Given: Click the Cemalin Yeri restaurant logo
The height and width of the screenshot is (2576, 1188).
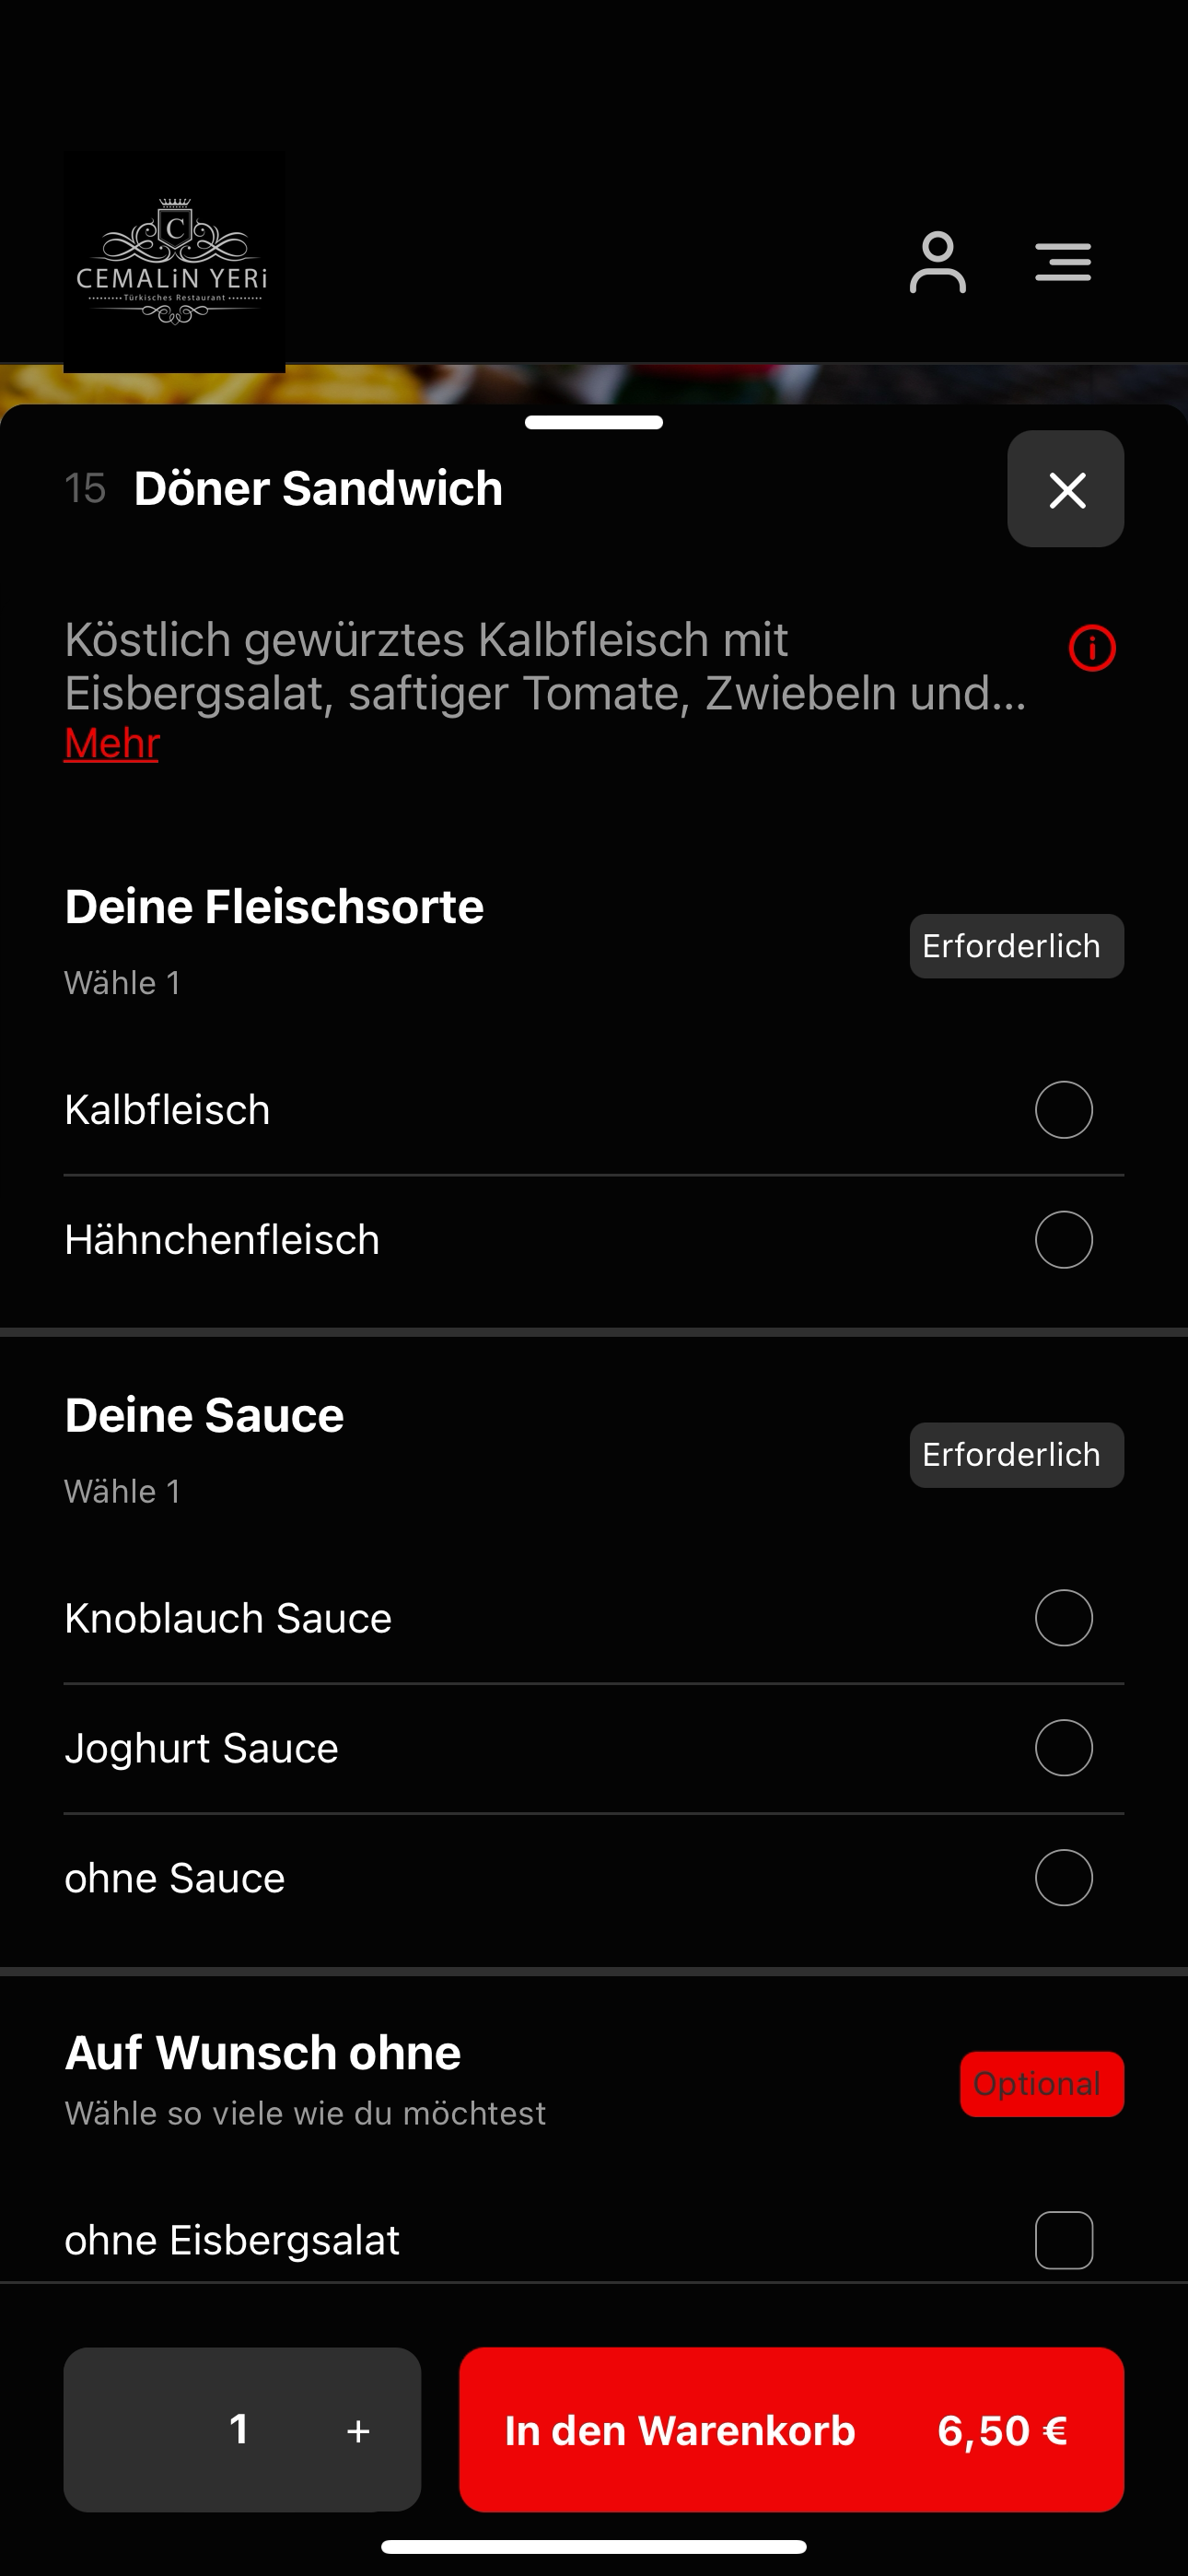Looking at the screenshot, I should click(174, 261).
